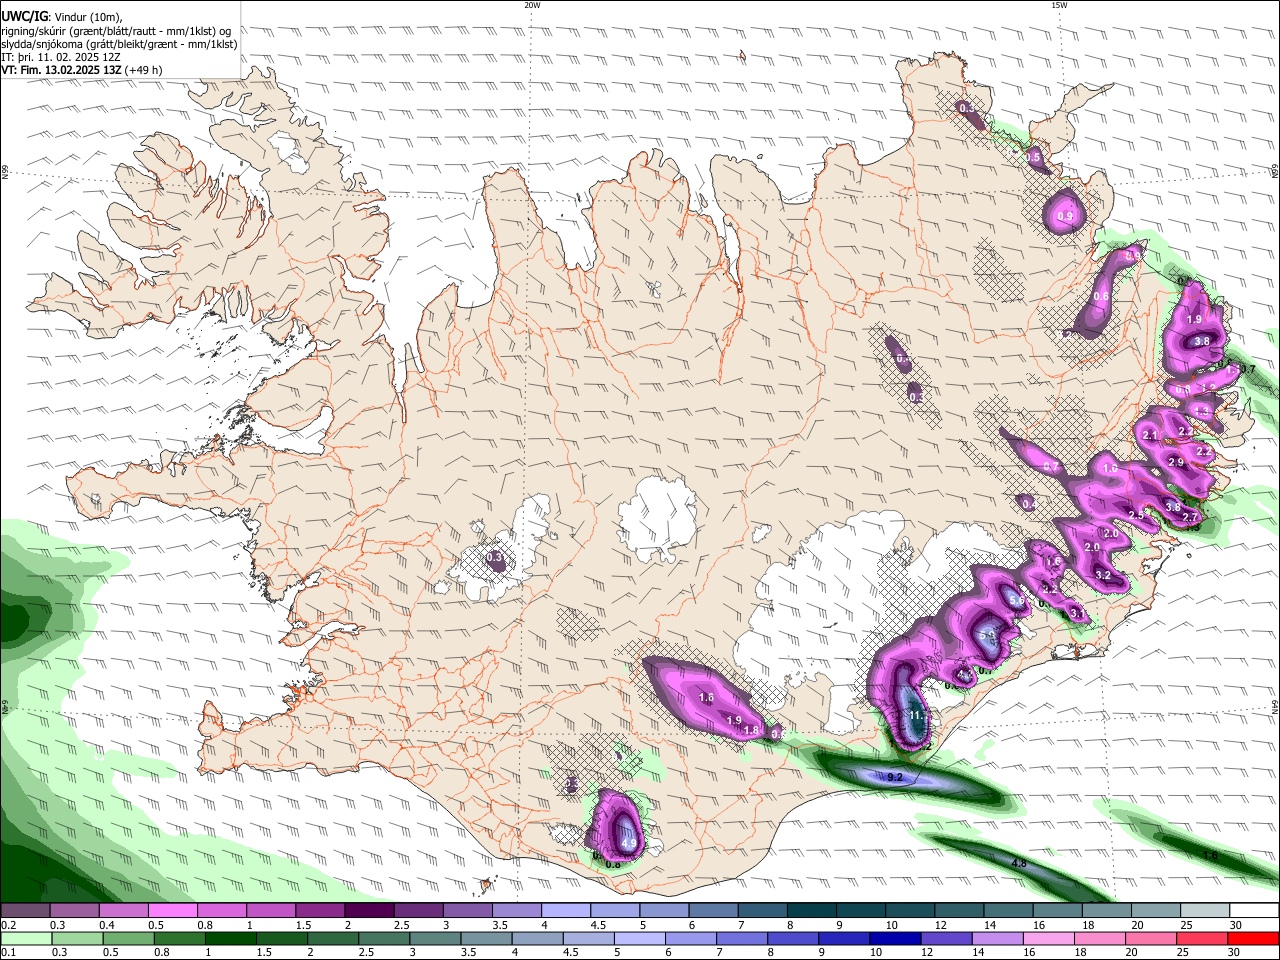Screen dimensions: 1280x960
Task: Click the grey-purple 0.2 swatch in the top legend row
Action: point(25,910)
